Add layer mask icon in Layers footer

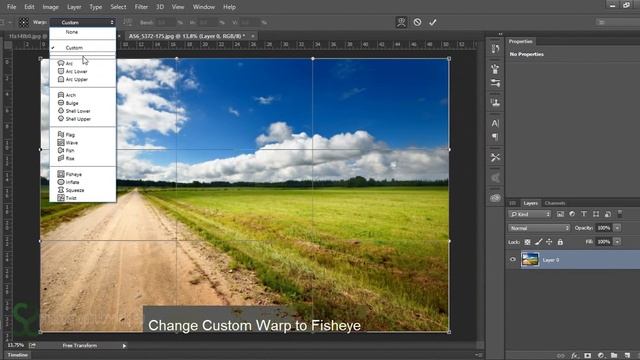pyautogui.click(x=588, y=356)
